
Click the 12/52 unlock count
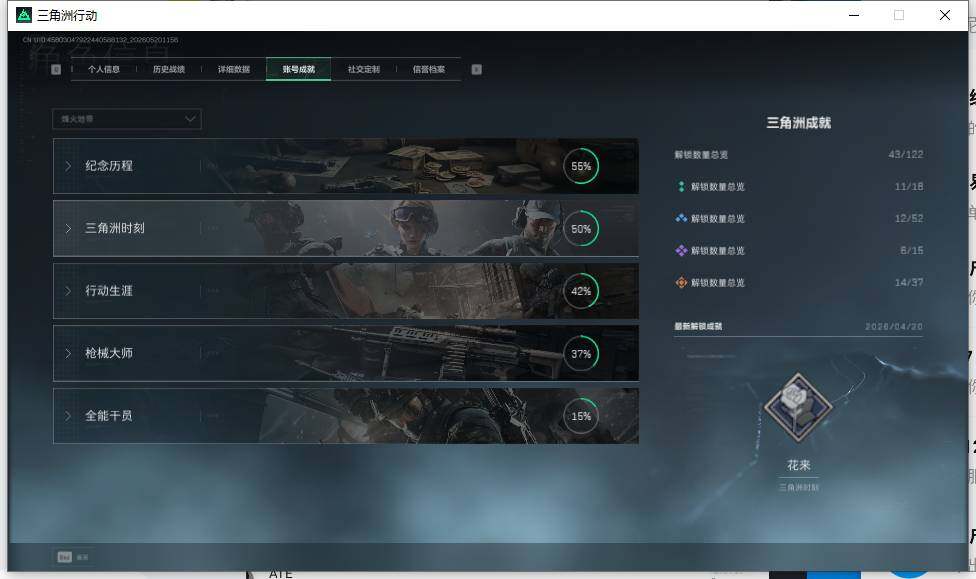click(909, 218)
